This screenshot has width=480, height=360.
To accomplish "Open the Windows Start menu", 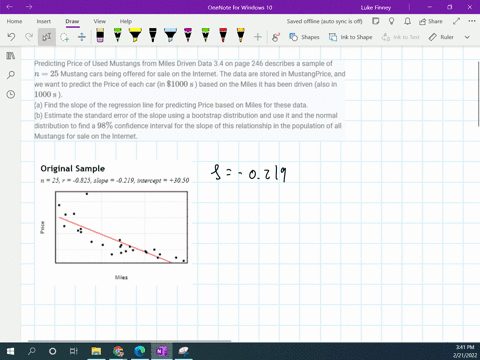I will click(x=10, y=351).
